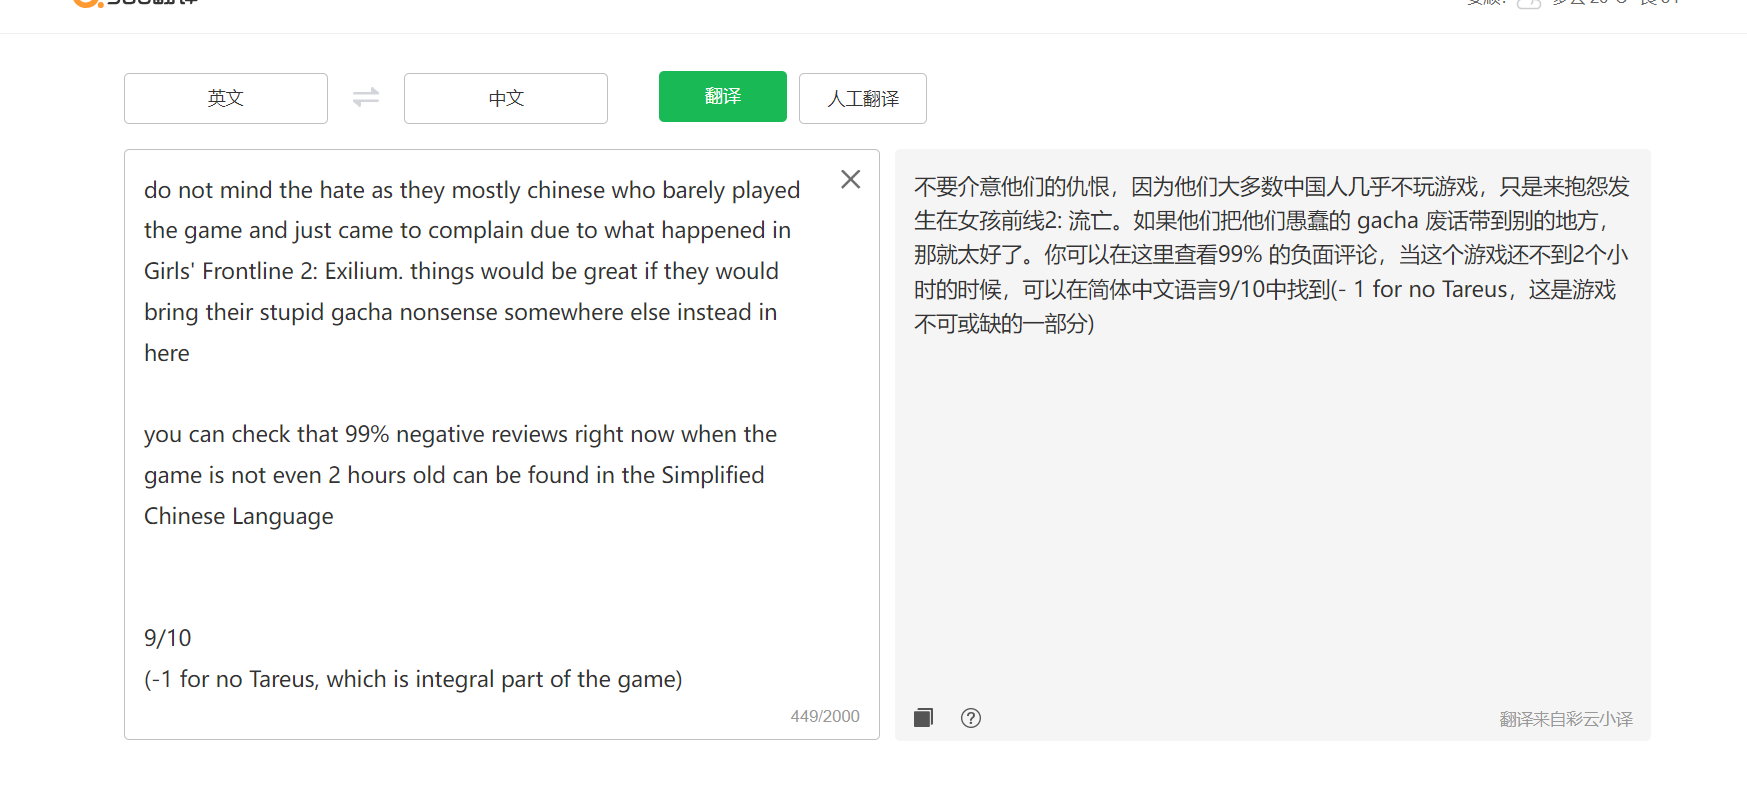Click the 人工翻译 button
1747x790 pixels.
click(x=863, y=98)
